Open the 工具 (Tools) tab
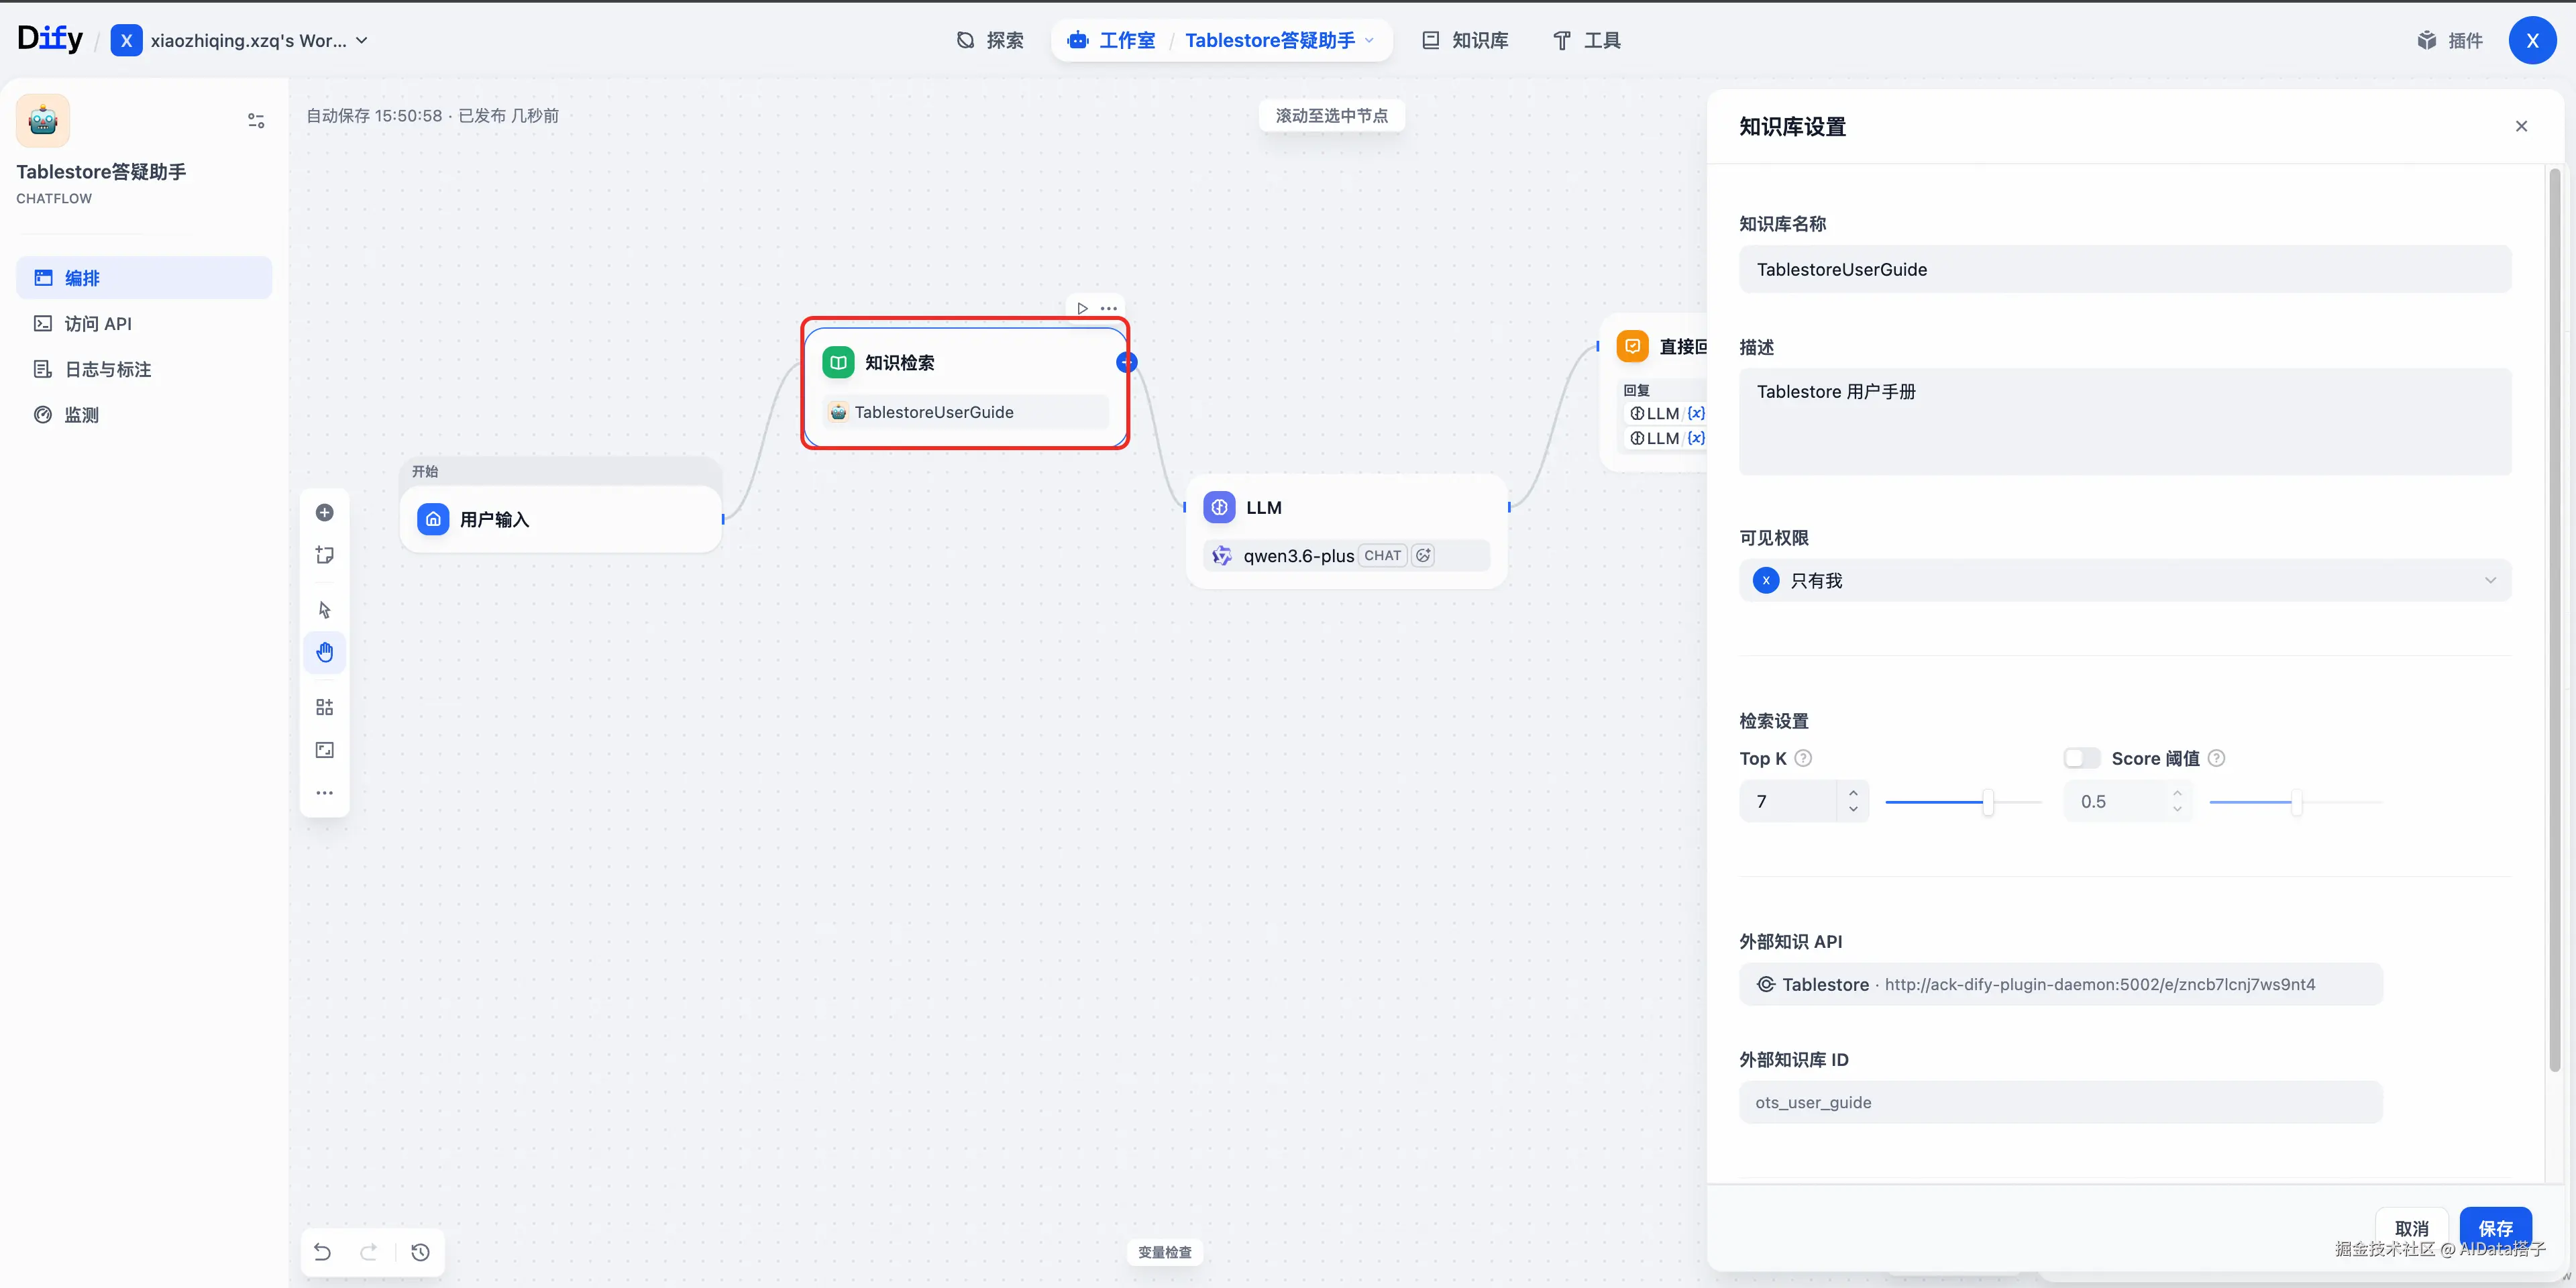The width and height of the screenshot is (2576, 1288). tap(1586, 40)
